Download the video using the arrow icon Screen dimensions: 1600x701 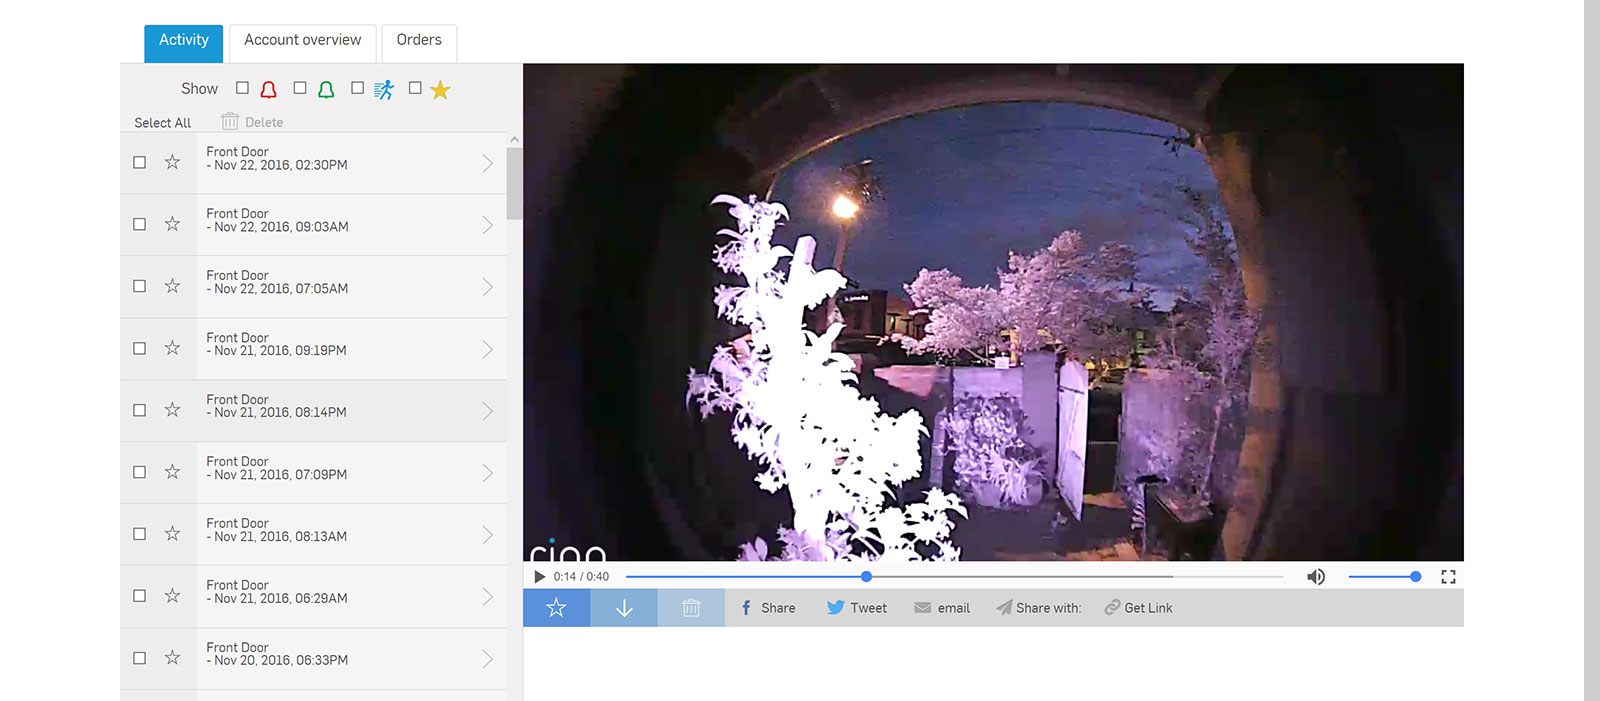click(624, 608)
